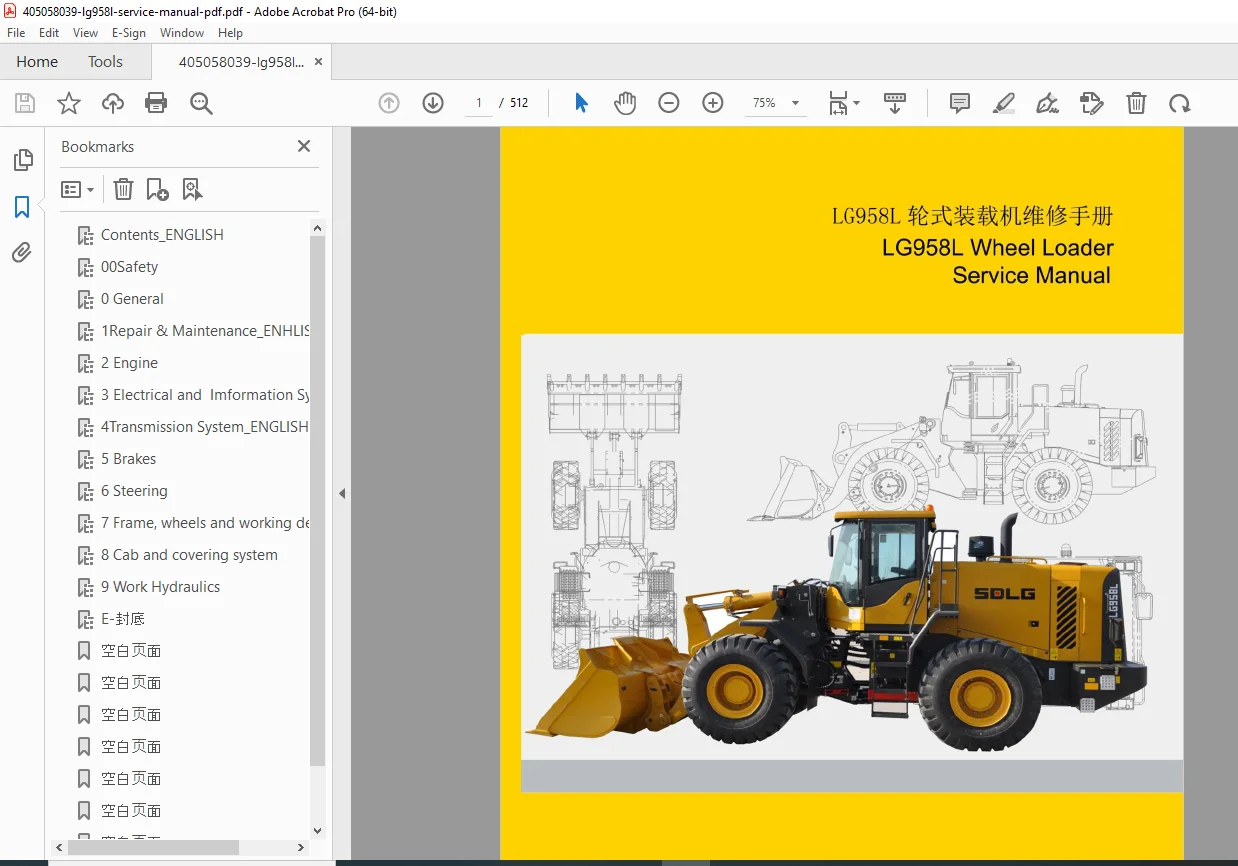Open the 6 Steering bookmark

tap(134, 491)
